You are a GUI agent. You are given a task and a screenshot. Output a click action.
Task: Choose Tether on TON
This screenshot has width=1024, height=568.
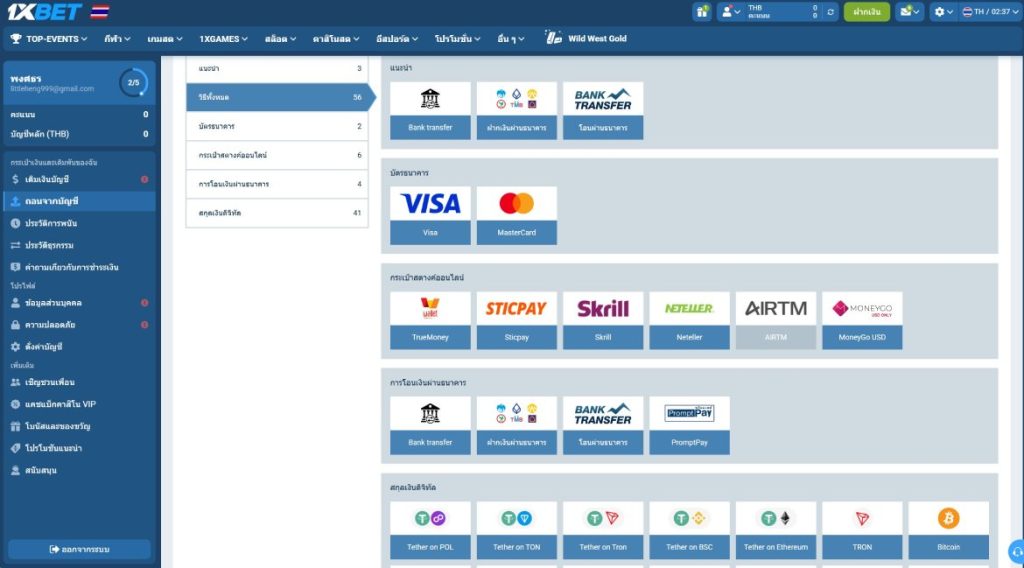click(x=517, y=530)
